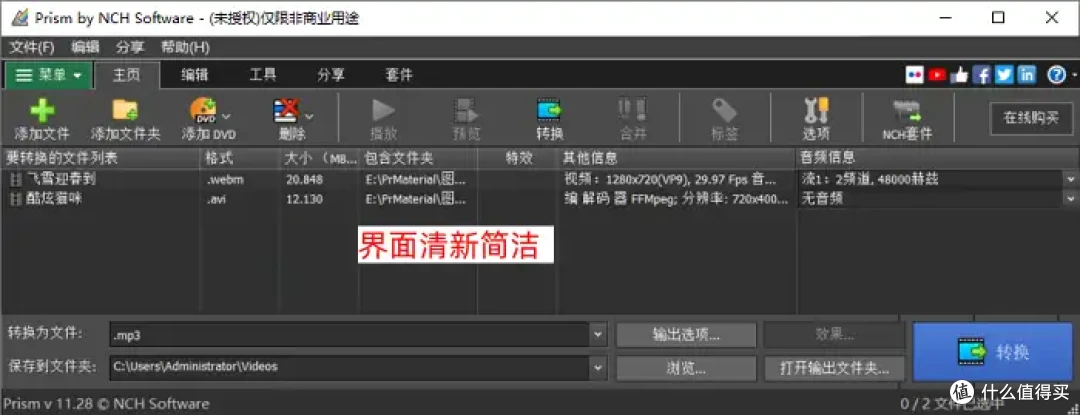Viewport: 1080px width, 415px height.
Task: Click the thumbs-up like icon
Action: click(x=959, y=74)
